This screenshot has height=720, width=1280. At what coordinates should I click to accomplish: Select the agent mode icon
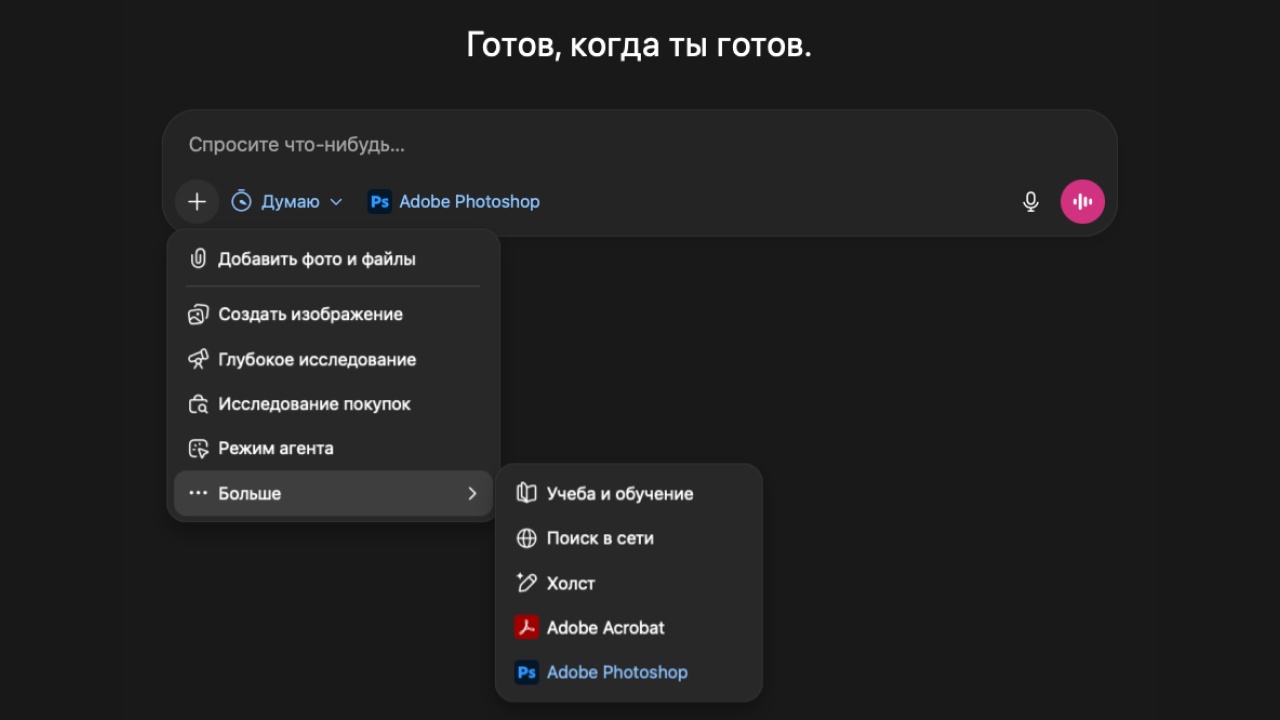tap(199, 448)
